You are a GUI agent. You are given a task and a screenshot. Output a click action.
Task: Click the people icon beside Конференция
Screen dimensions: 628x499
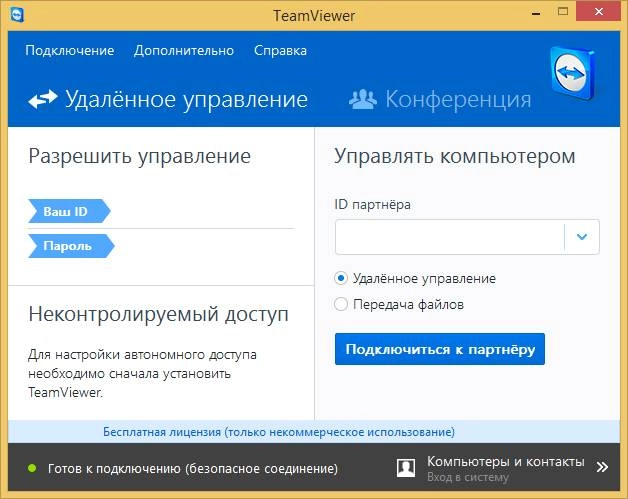(x=363, y=99)
